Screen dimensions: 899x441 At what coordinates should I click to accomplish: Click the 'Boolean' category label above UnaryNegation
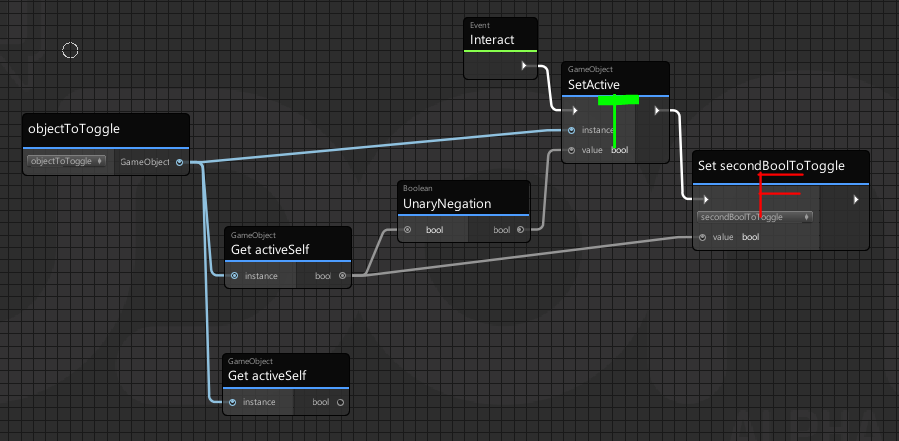pos(417,188)
